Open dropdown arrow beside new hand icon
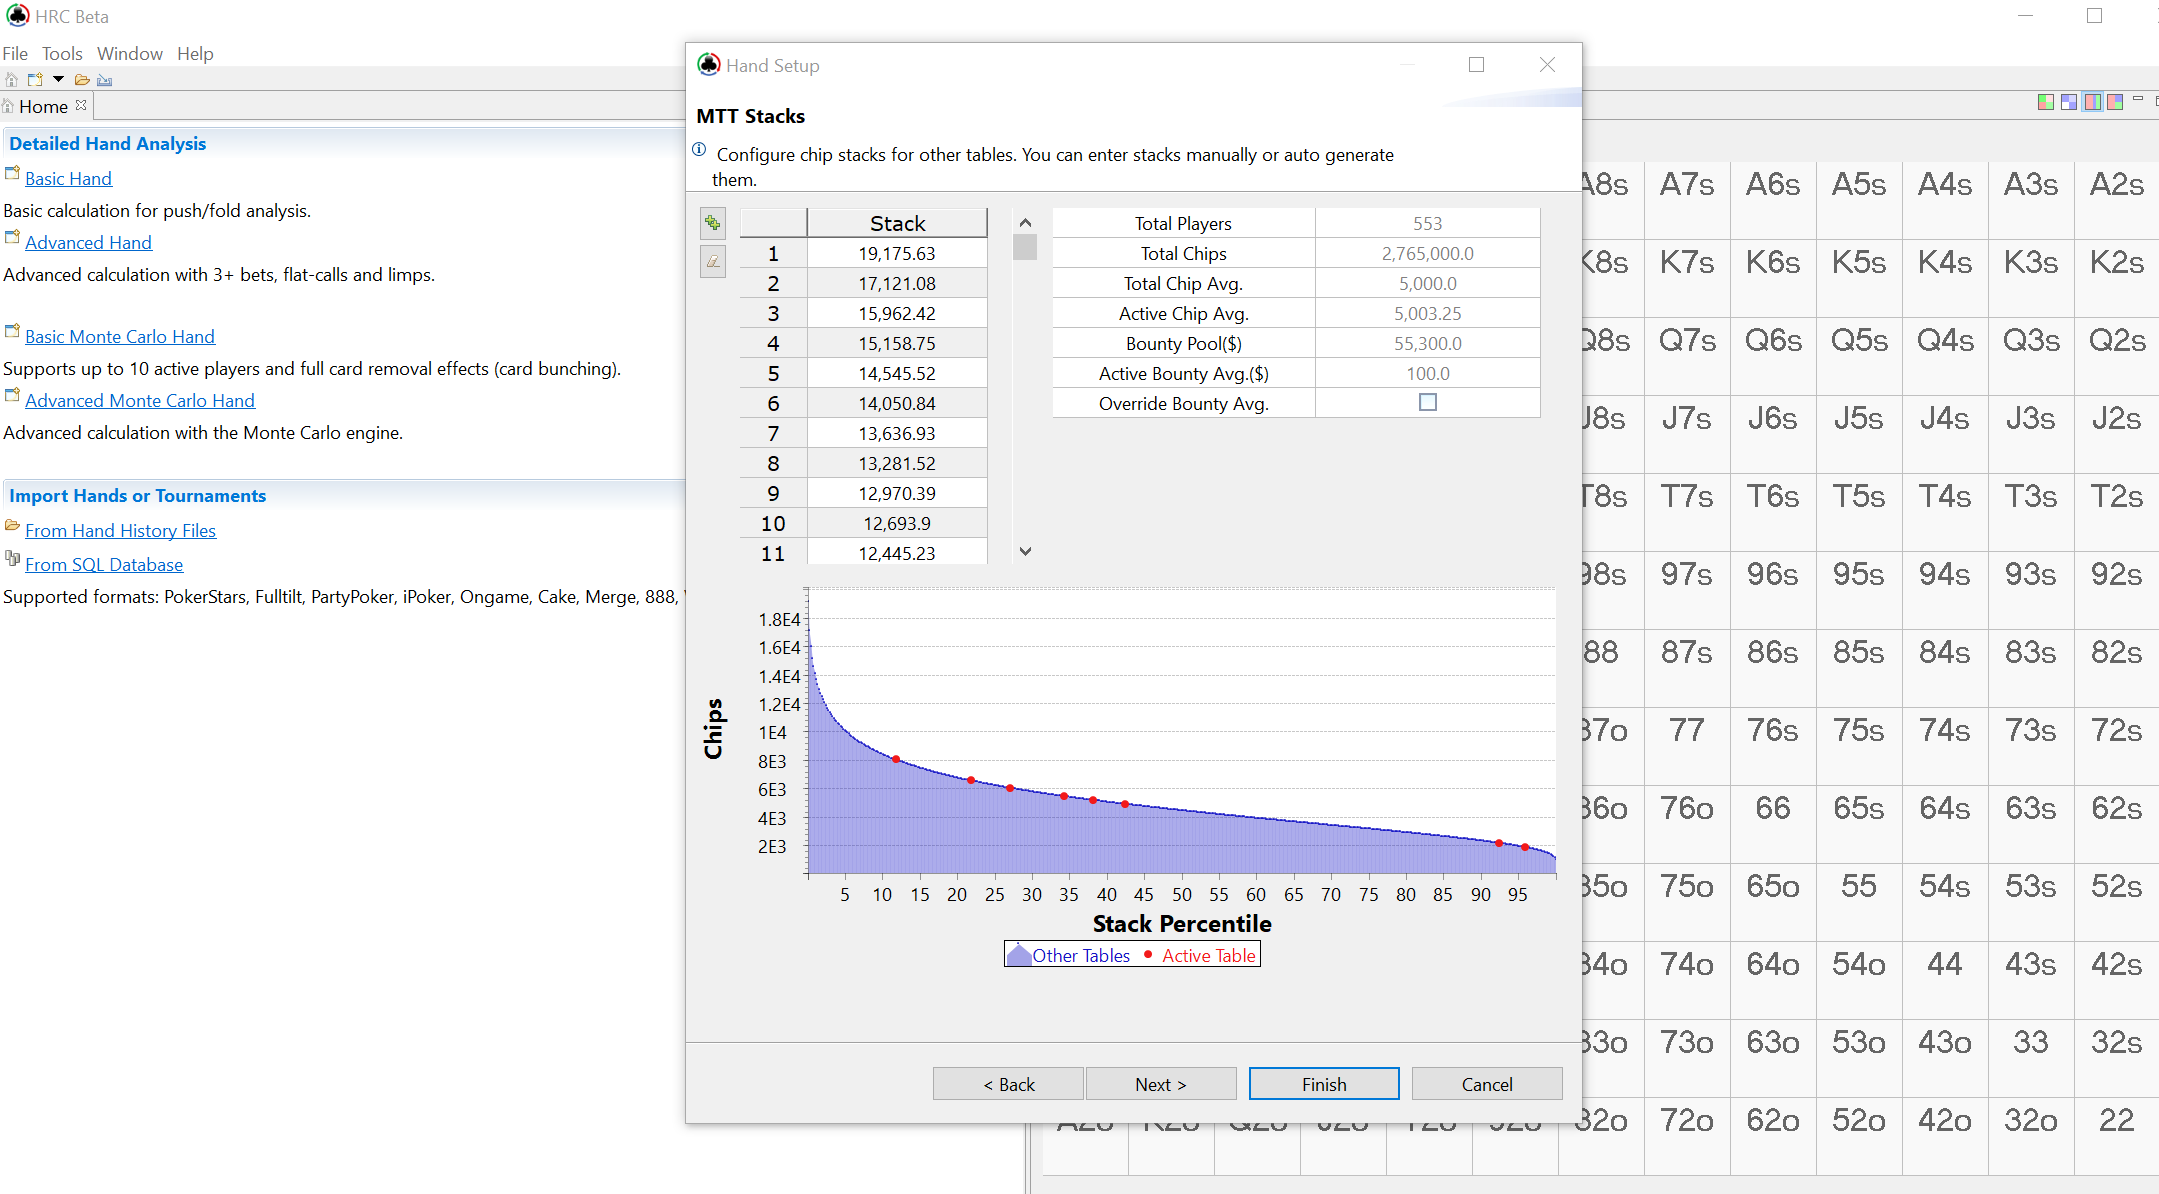Viewport: 2159px width, 1194px height. [58, 80]
